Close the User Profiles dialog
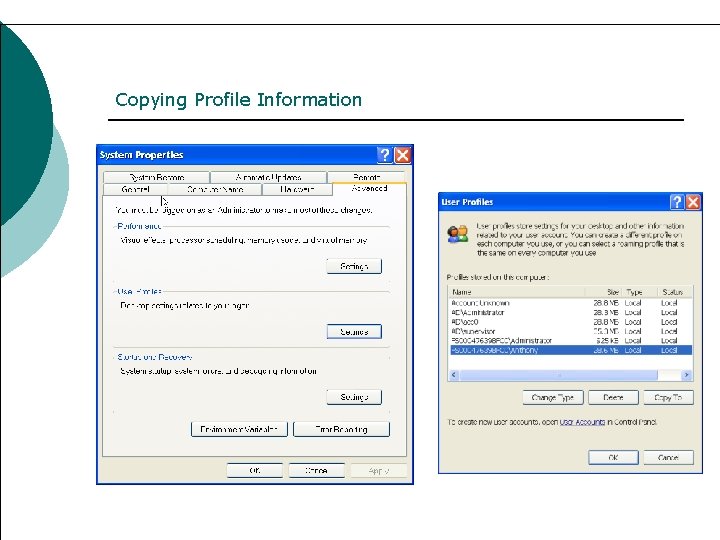The image size is (720, 540). [x=693, y=202]
